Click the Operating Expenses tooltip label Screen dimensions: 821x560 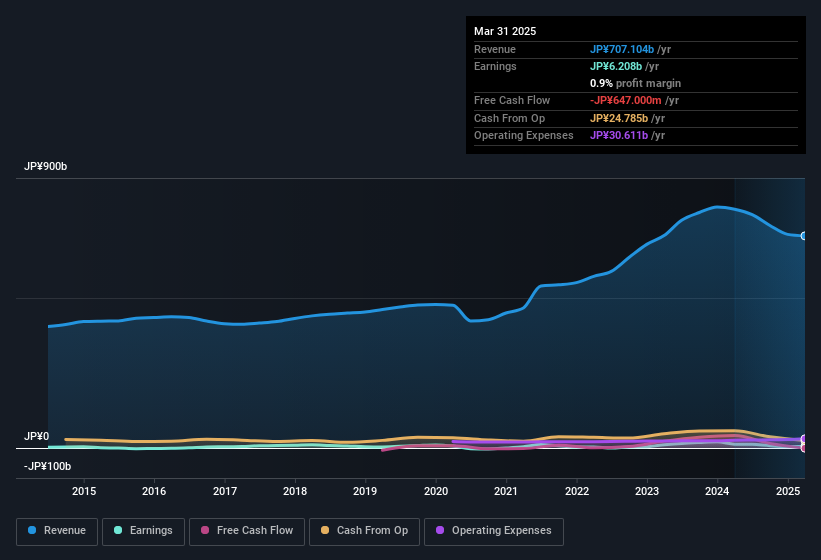524,135
